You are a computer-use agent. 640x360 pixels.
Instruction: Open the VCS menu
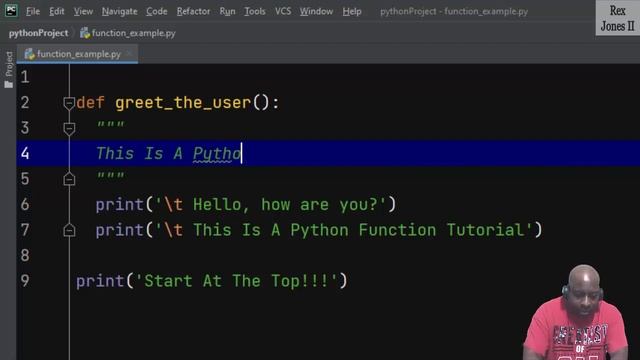tap(283, 11)
